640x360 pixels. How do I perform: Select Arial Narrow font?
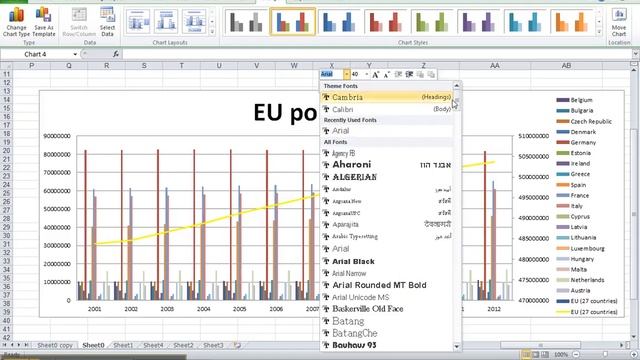pyautogui.click(x=387, y=273)
